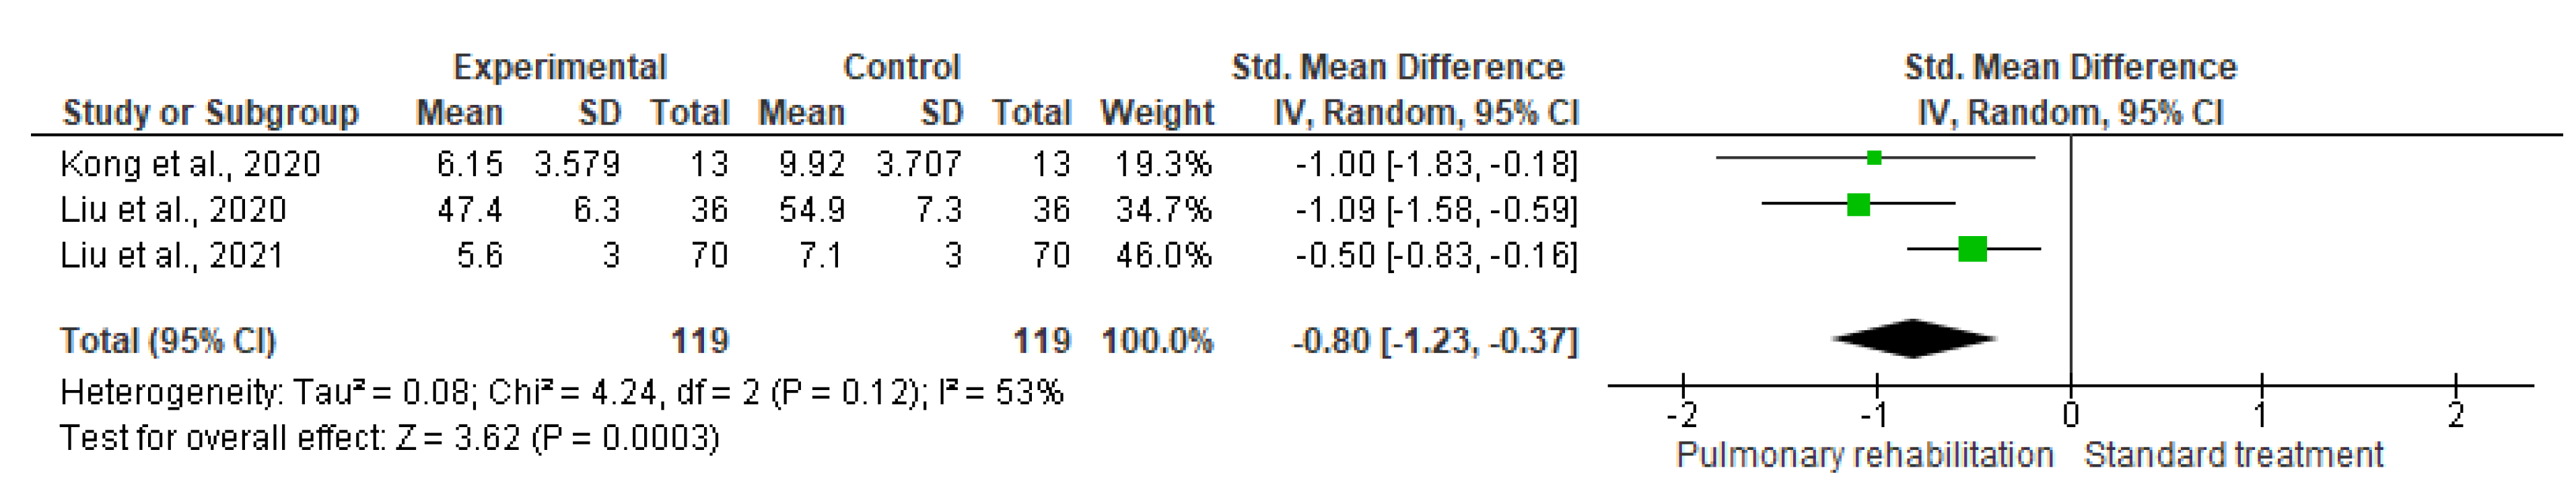The width and height of the screenshot is (2576, 497).
Task: Click the black diamond pooled effect marker
Action: [1913, 339]
